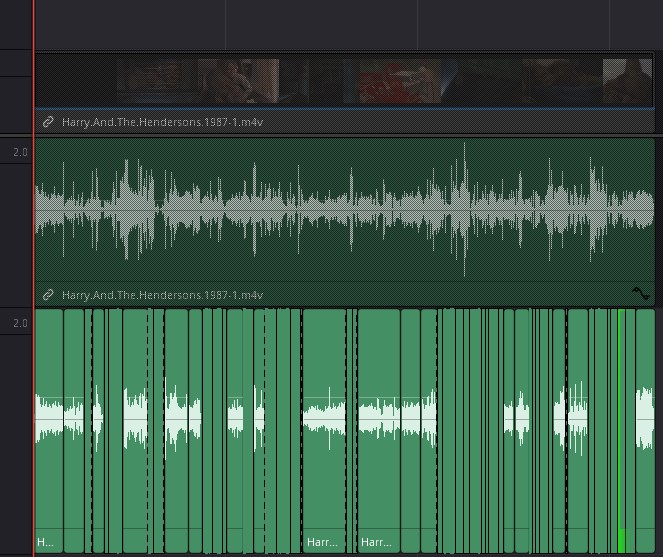
Task: Select the first audio segment labeled Harr...
Action: tap(324, 431)
